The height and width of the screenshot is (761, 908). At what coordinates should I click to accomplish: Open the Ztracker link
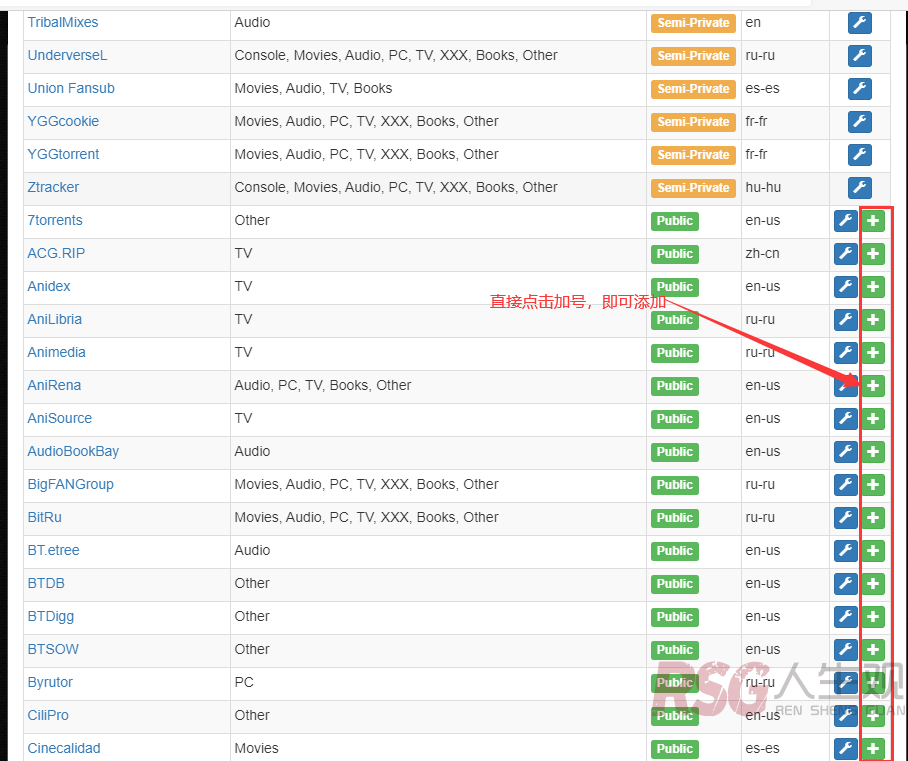[53, 188]
